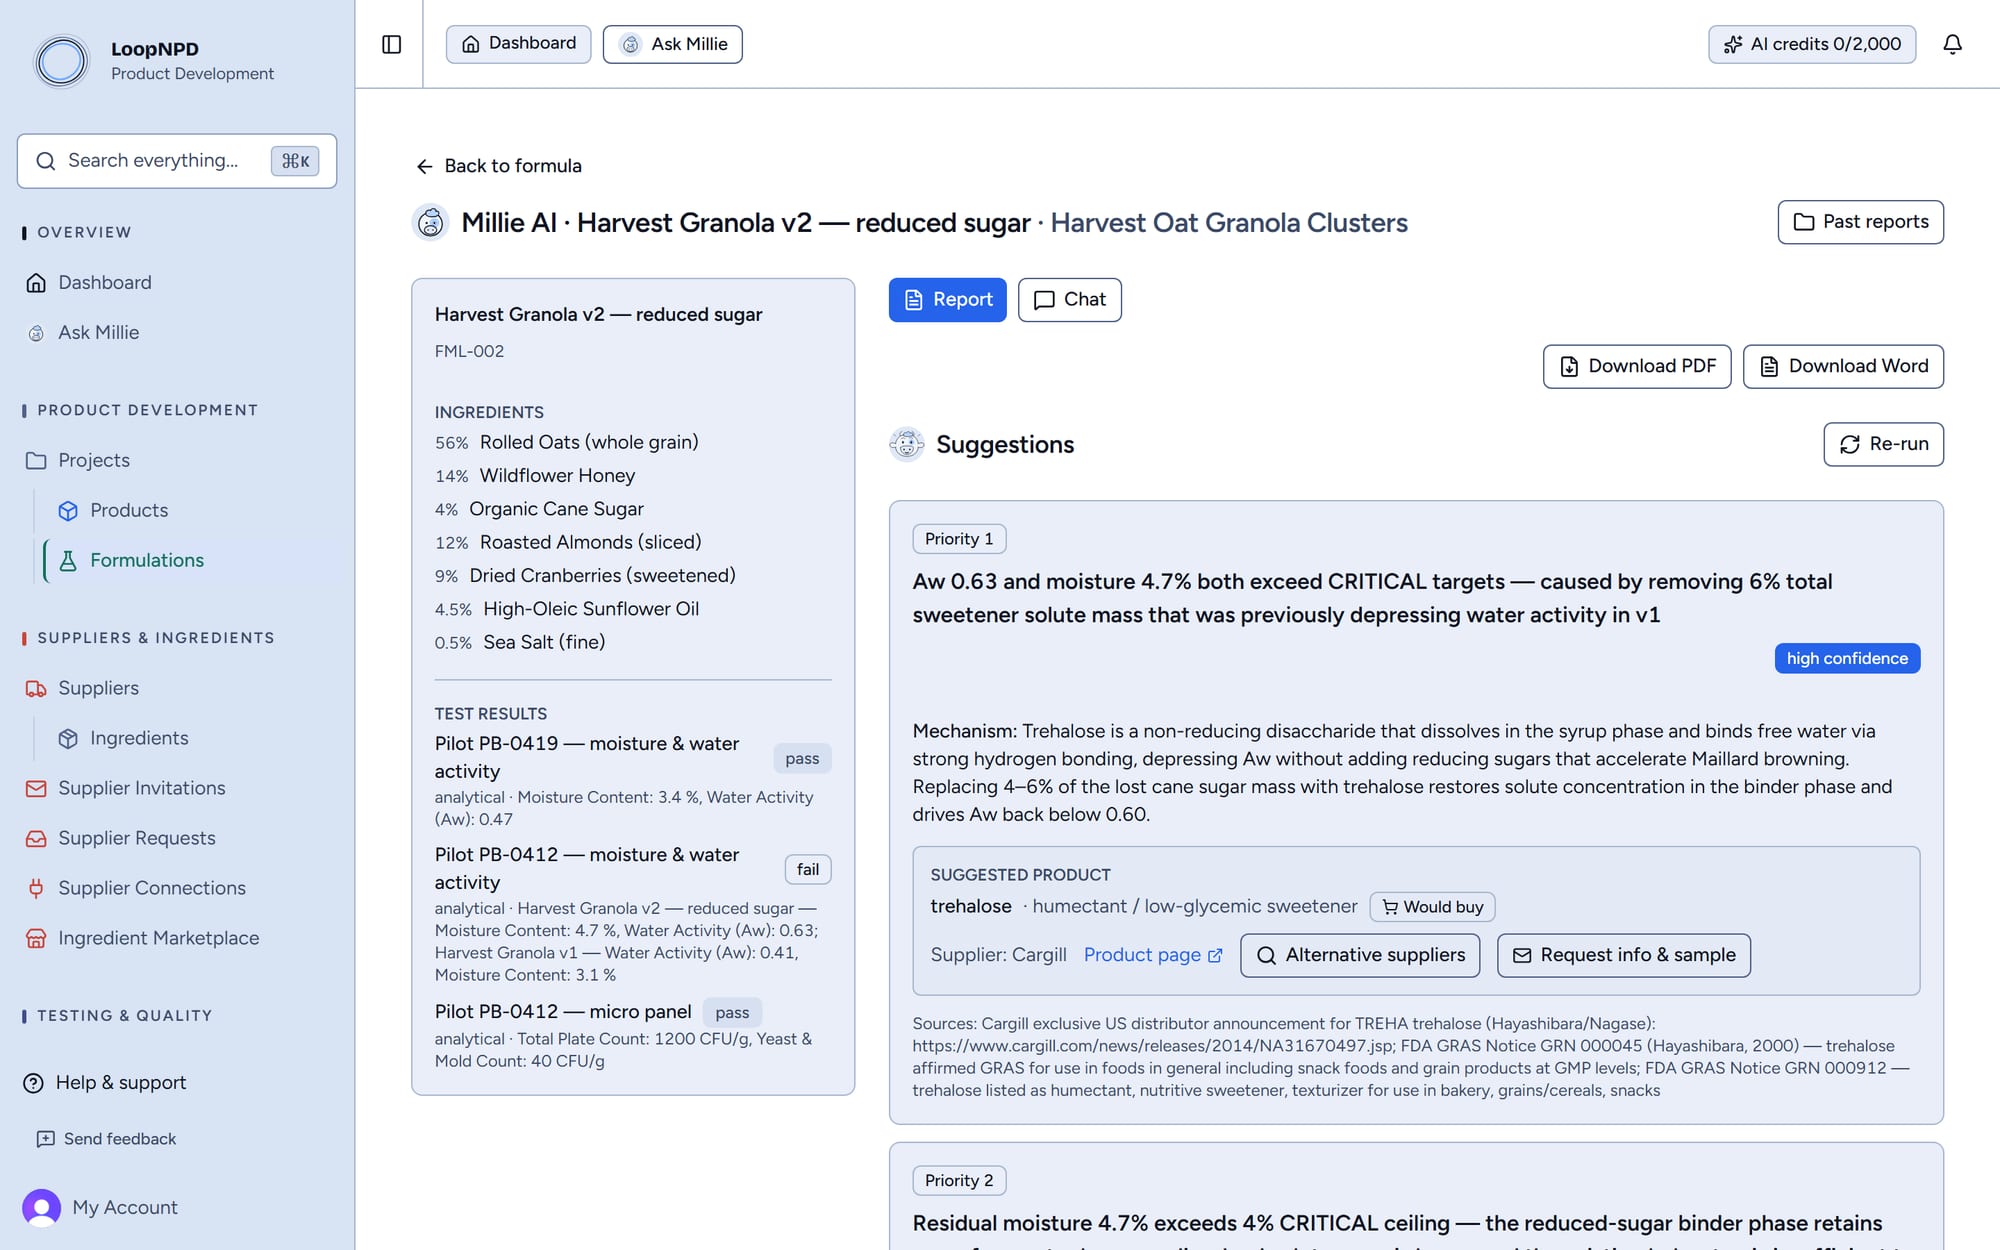Click Request info & sample
This screenshot has width=2000, height=1250.
coord(1623,955)
